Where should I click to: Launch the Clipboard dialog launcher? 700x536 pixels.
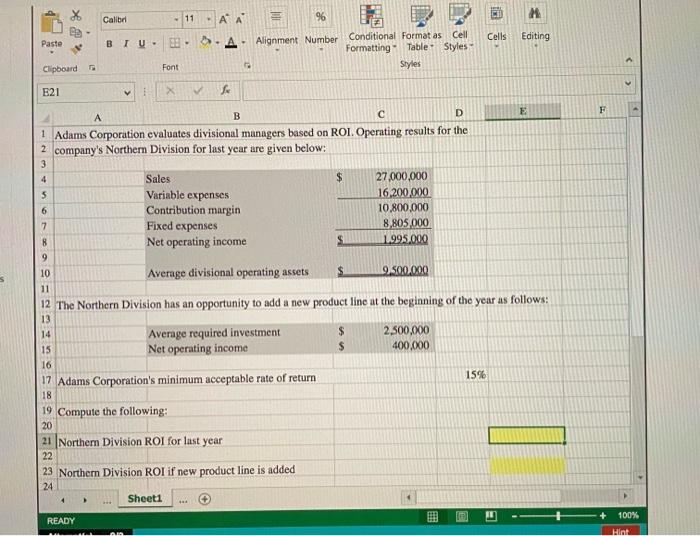92,68
